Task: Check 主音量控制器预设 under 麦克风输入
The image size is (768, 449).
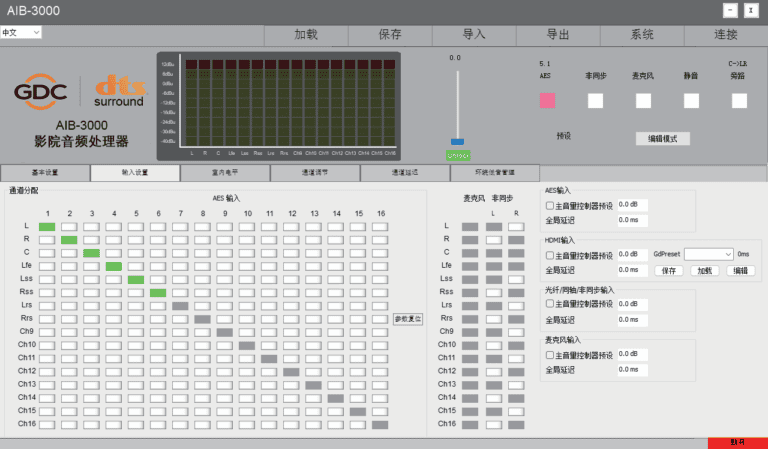Action: click(550, 355)
